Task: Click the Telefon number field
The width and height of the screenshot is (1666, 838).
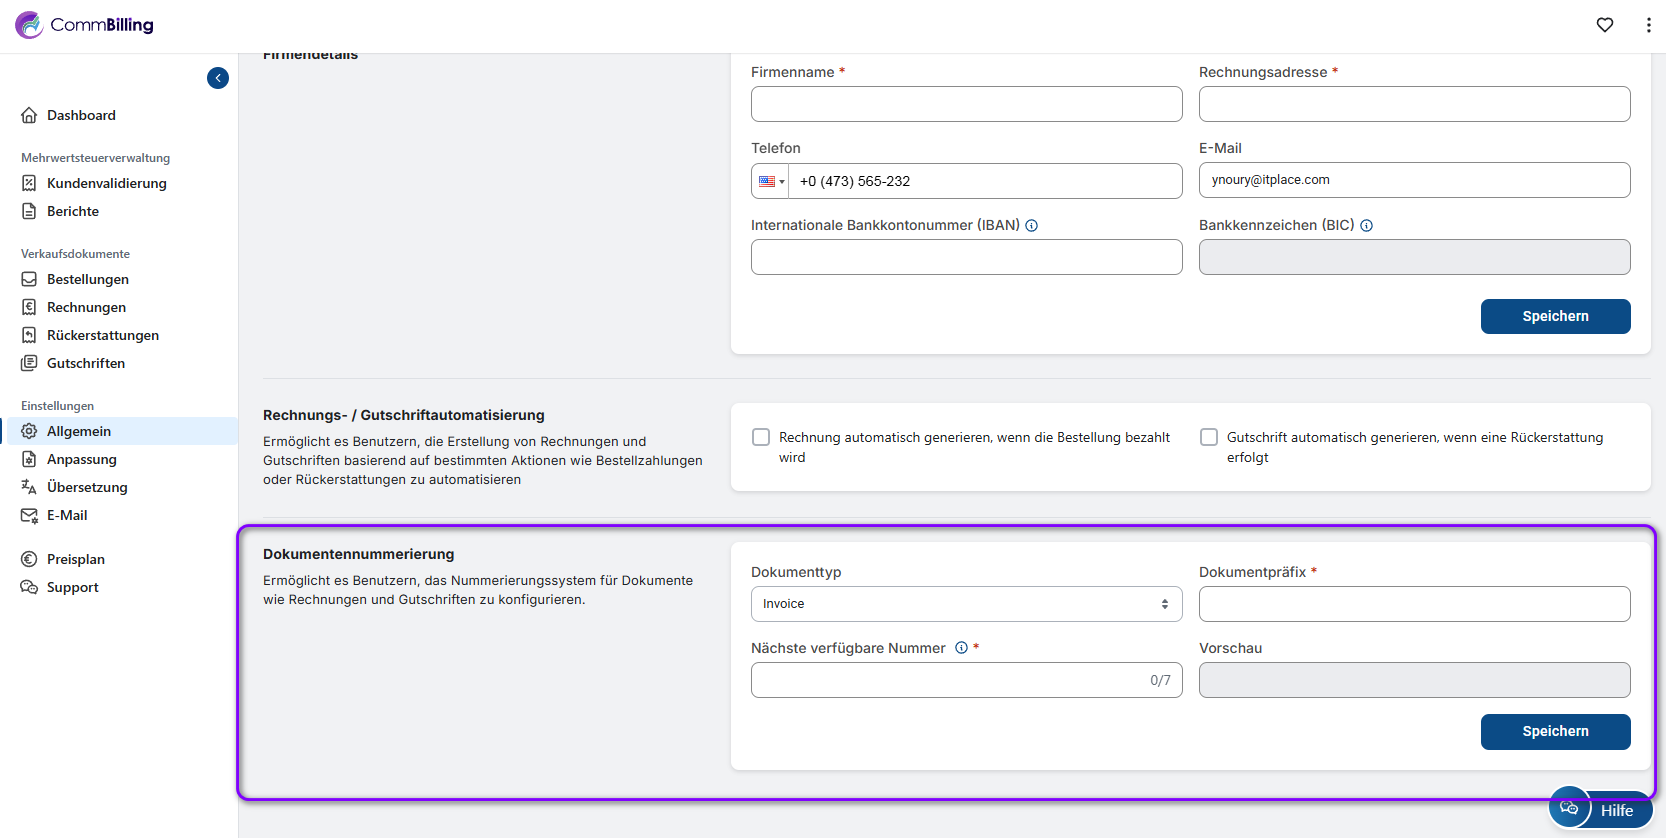Action: point(985,181)
